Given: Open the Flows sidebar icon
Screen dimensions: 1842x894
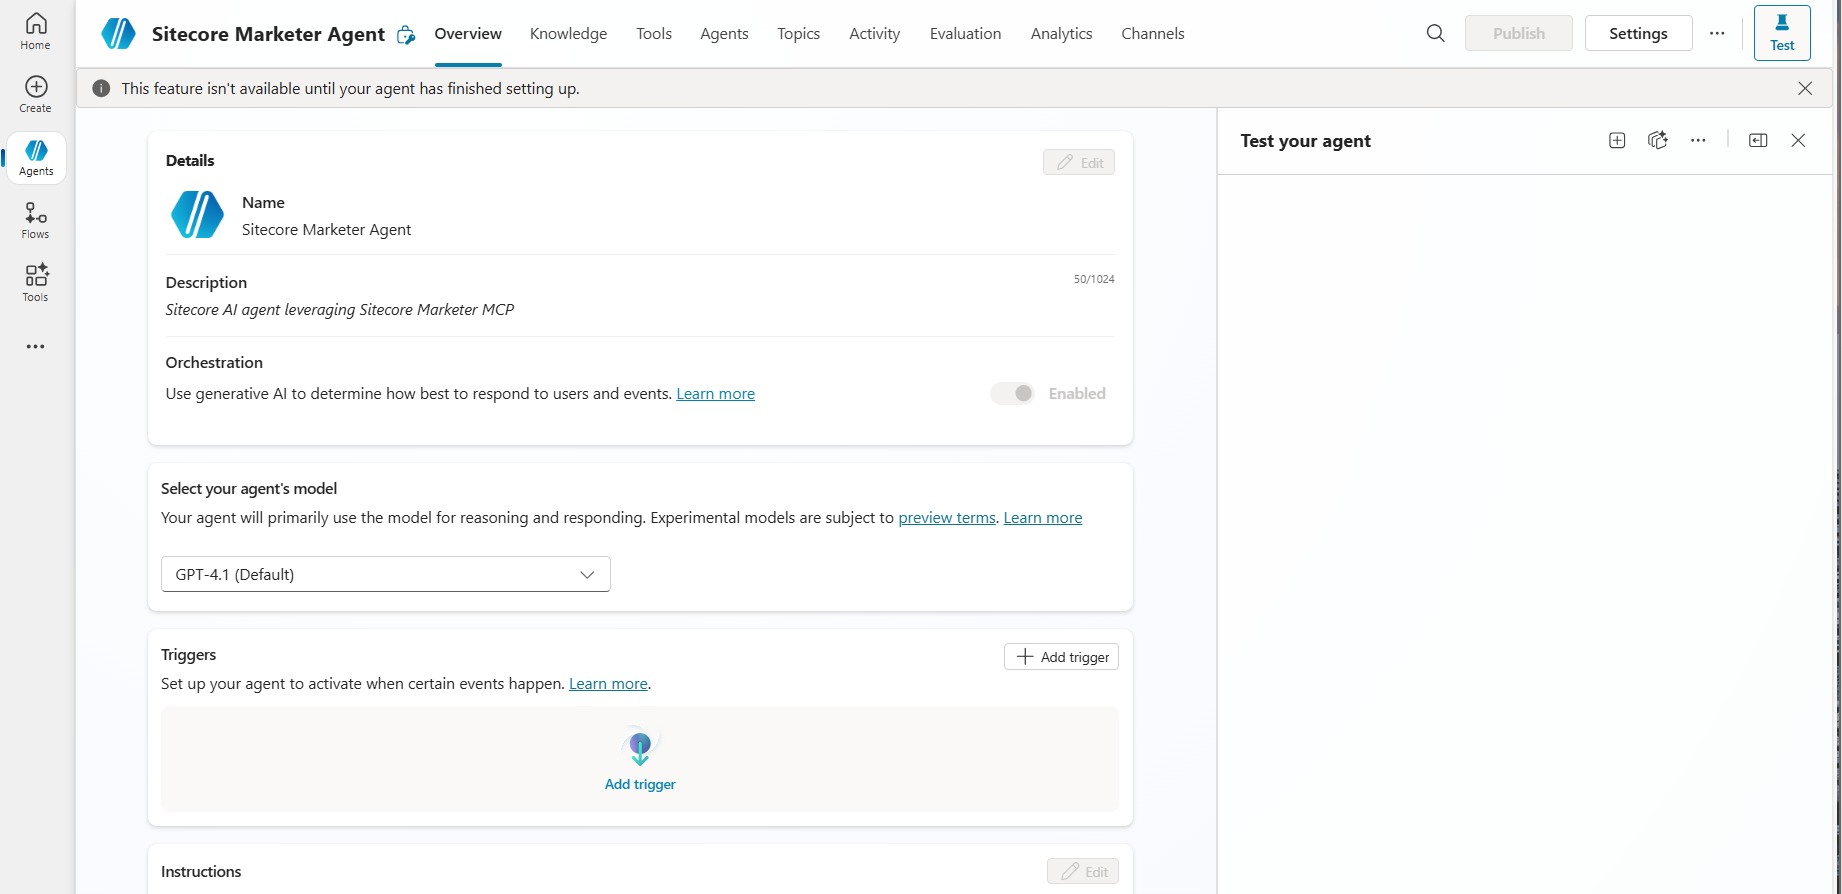Looking at the screenshot, I should click(36, 220).
